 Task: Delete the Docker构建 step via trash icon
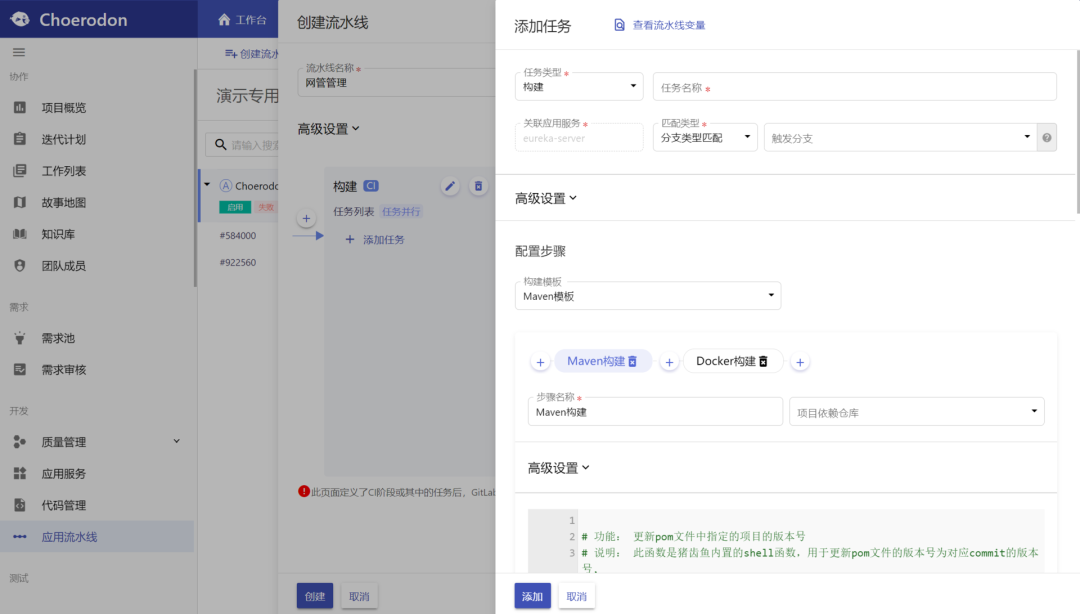tap(763, 361)
